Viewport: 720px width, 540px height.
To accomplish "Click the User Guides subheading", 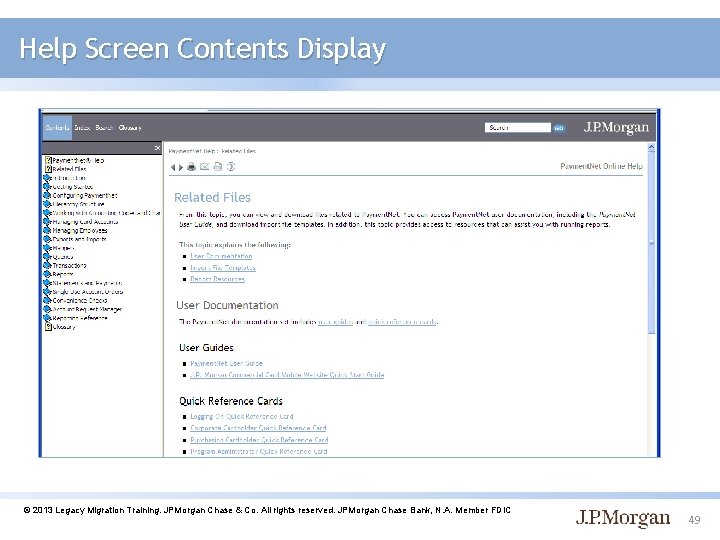I will [206, 348].
